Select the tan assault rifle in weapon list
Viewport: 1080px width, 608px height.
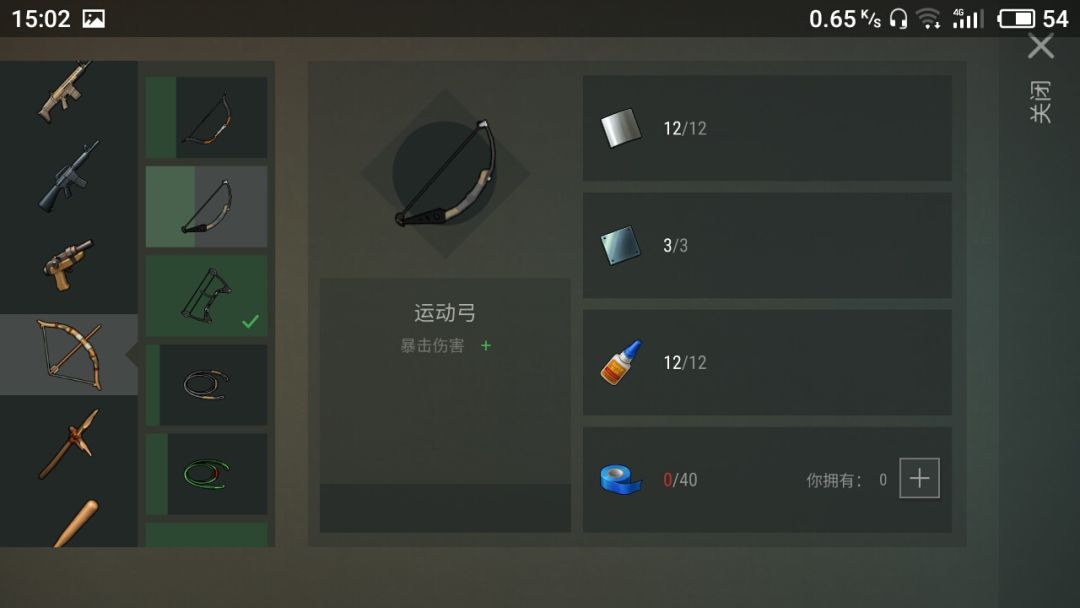point(65,92)
